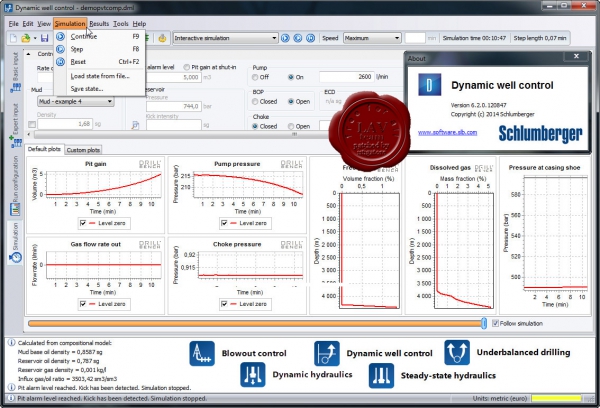Open the View menu

click(x=44, y=24)
